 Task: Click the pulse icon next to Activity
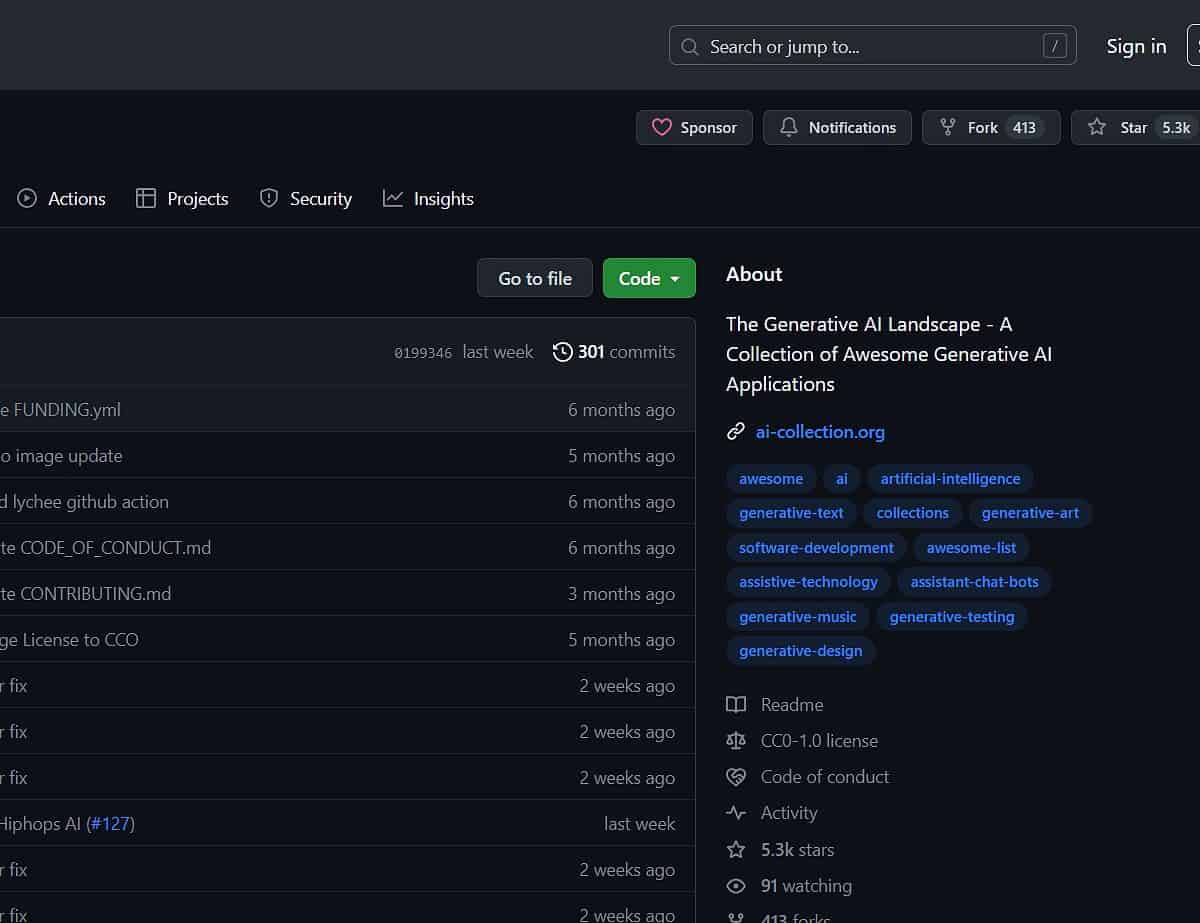click(736, 812)
